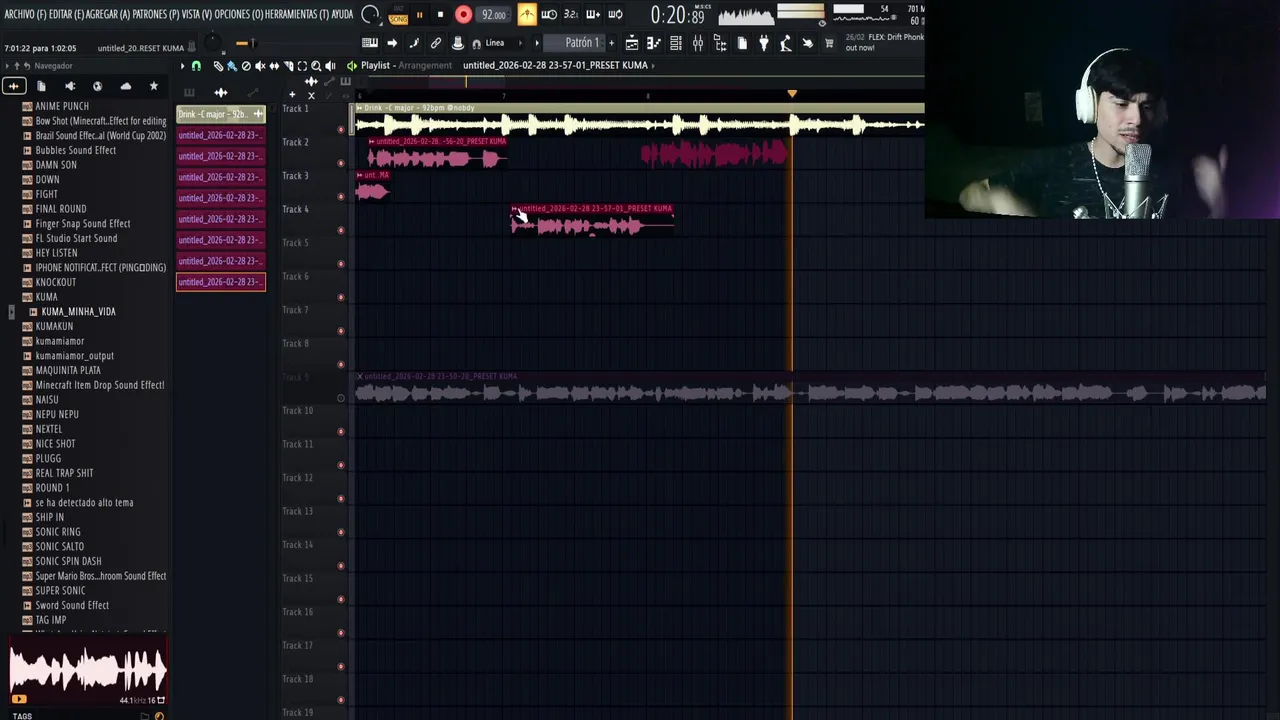This screenshot has height=720, width=1280.
Task: Select the Slice tool in playlist toolbar
Action: (289, 66)
